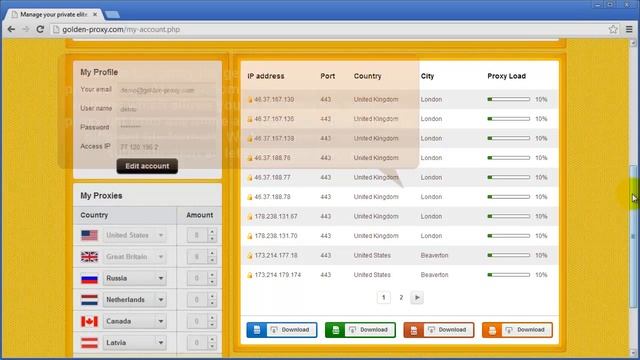The height and width of the screenshot is (360, 640).
Task: Click the amount stepper for Canada
Action: [x=212, y=321]
